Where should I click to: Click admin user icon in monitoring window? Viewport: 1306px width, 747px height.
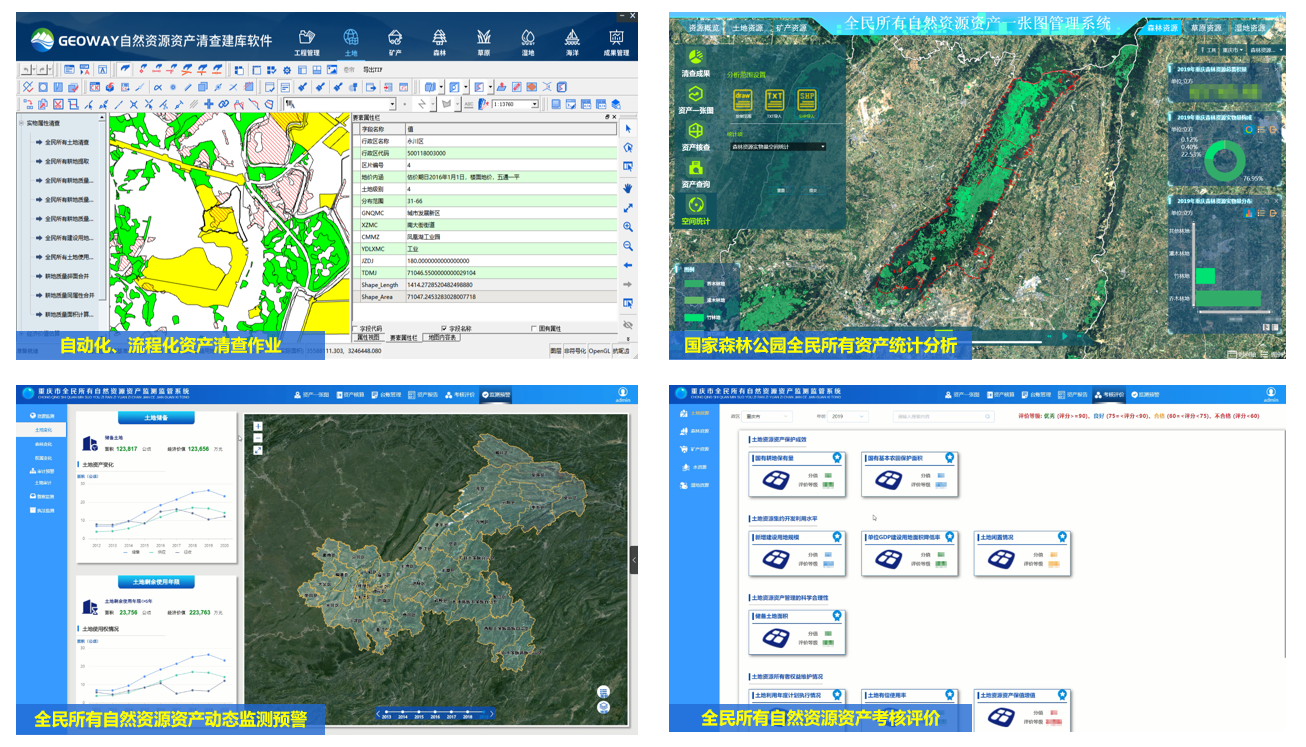click(x=621, y=394)
